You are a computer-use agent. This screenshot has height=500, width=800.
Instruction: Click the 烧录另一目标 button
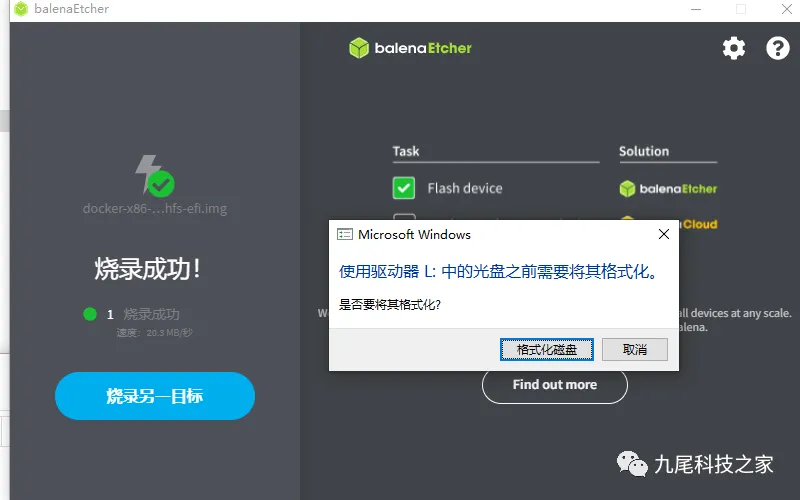[x=155, y=396]
